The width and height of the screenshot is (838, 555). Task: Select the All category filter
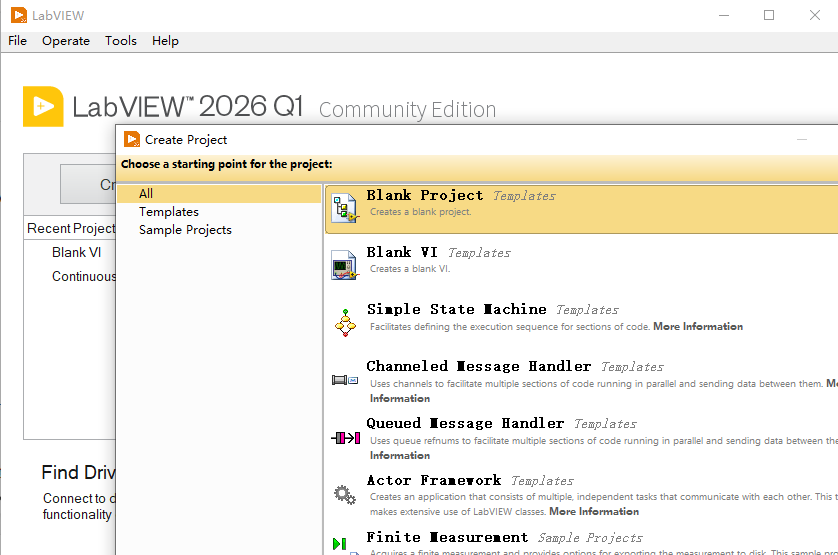pos(219,194)
